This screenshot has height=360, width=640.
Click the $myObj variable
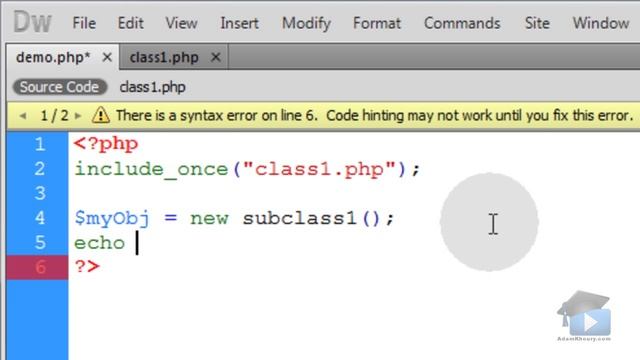point(112,218)
